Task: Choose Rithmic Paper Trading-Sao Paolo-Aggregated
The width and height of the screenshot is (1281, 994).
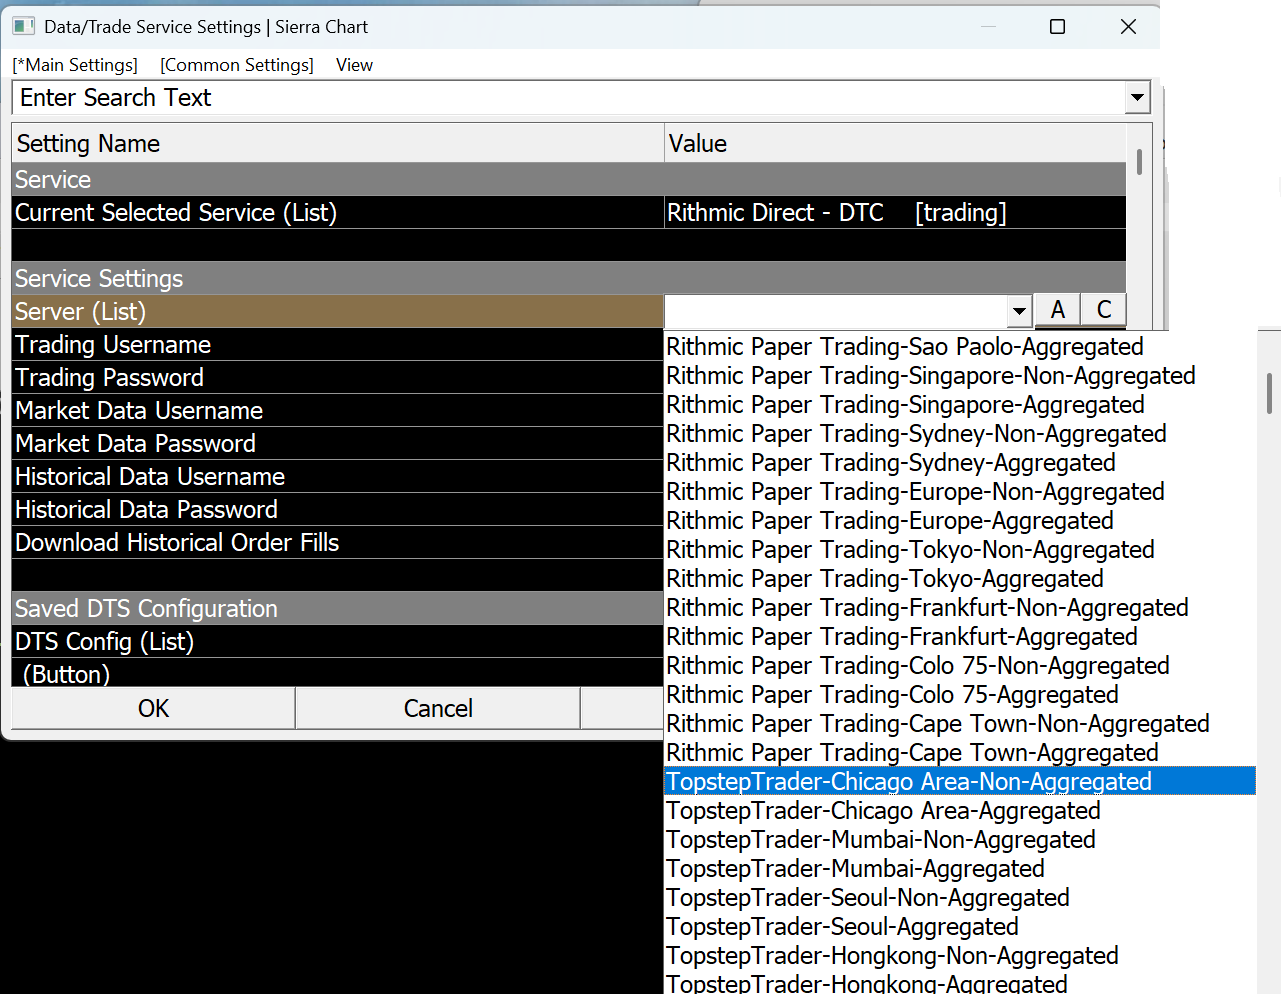Action: pos(960,346)
